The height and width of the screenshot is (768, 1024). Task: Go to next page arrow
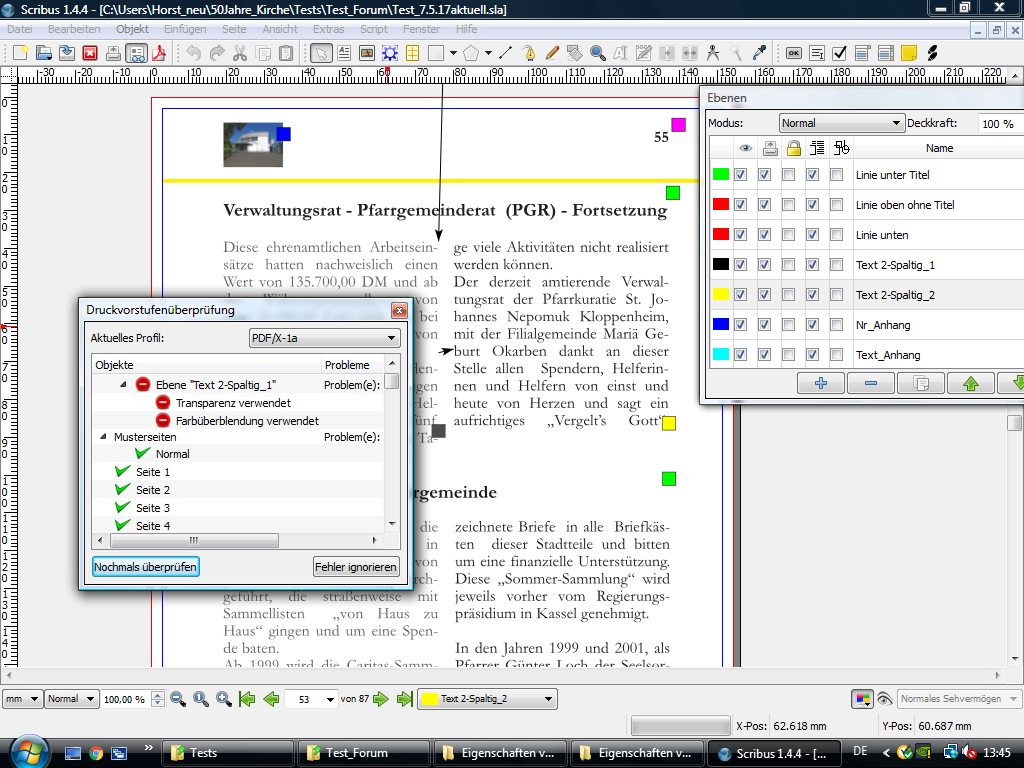point(381,699)
